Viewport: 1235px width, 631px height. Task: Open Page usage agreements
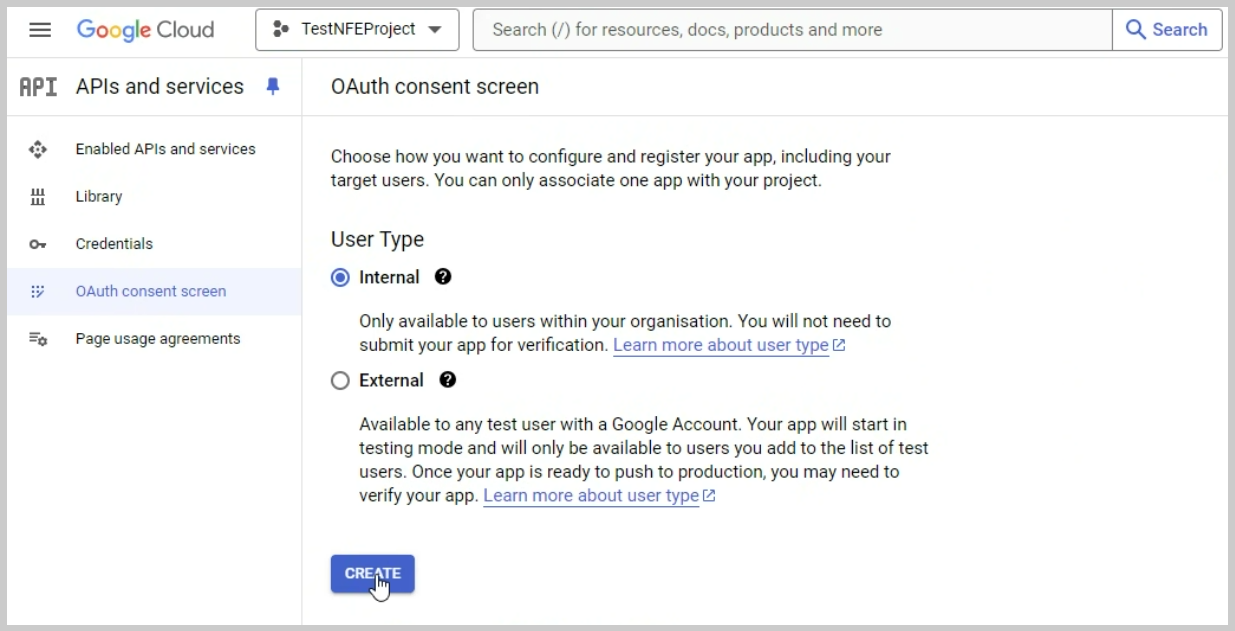tap(154, 339)
